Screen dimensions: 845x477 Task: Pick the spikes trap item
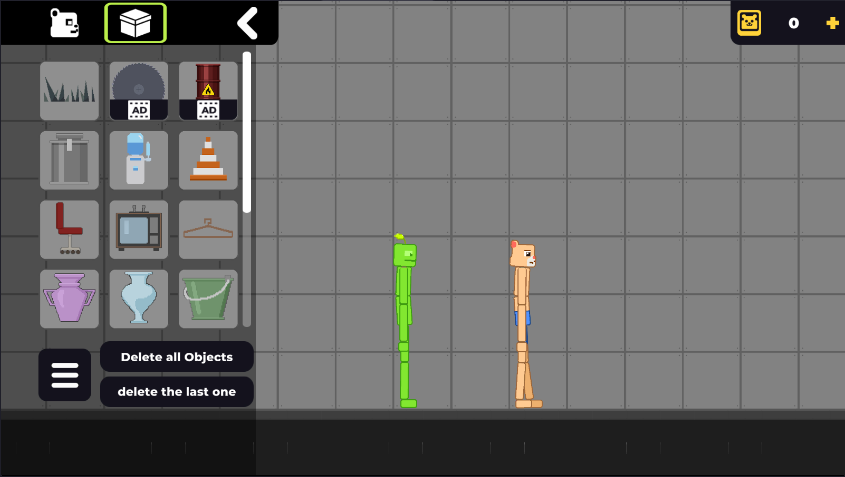[x=70, y=91]
